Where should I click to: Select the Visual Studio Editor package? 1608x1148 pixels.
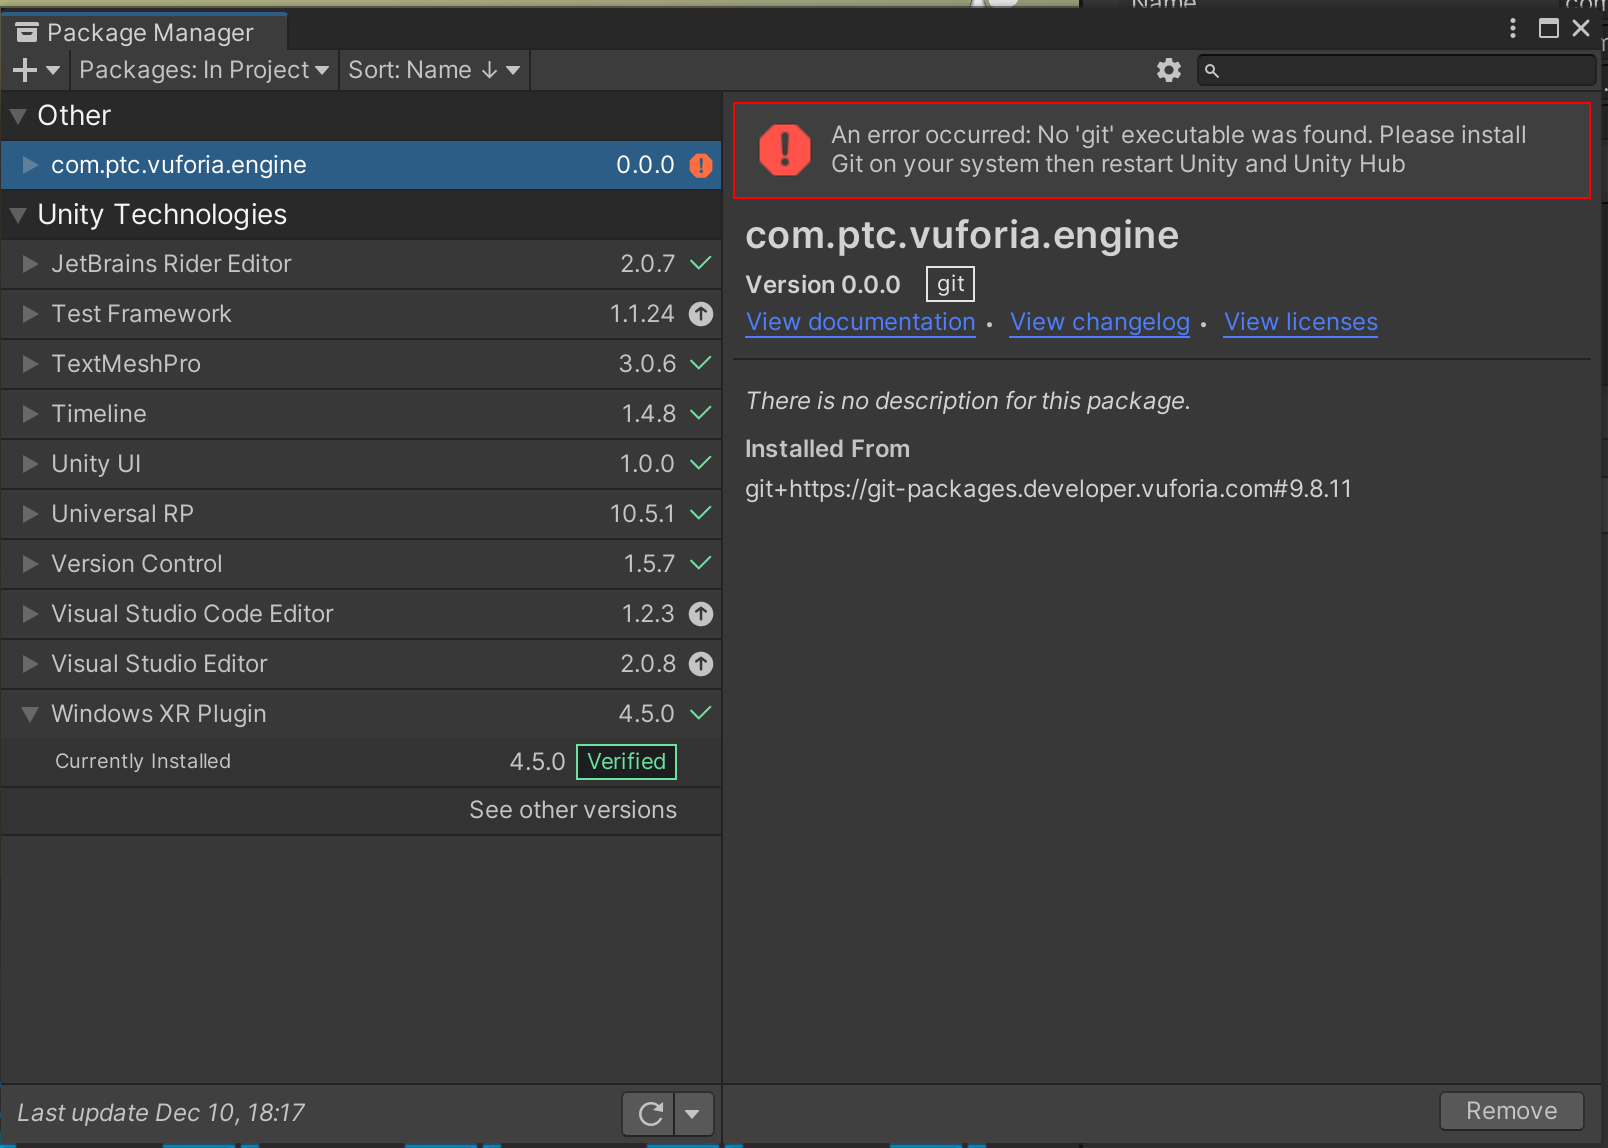361,664
